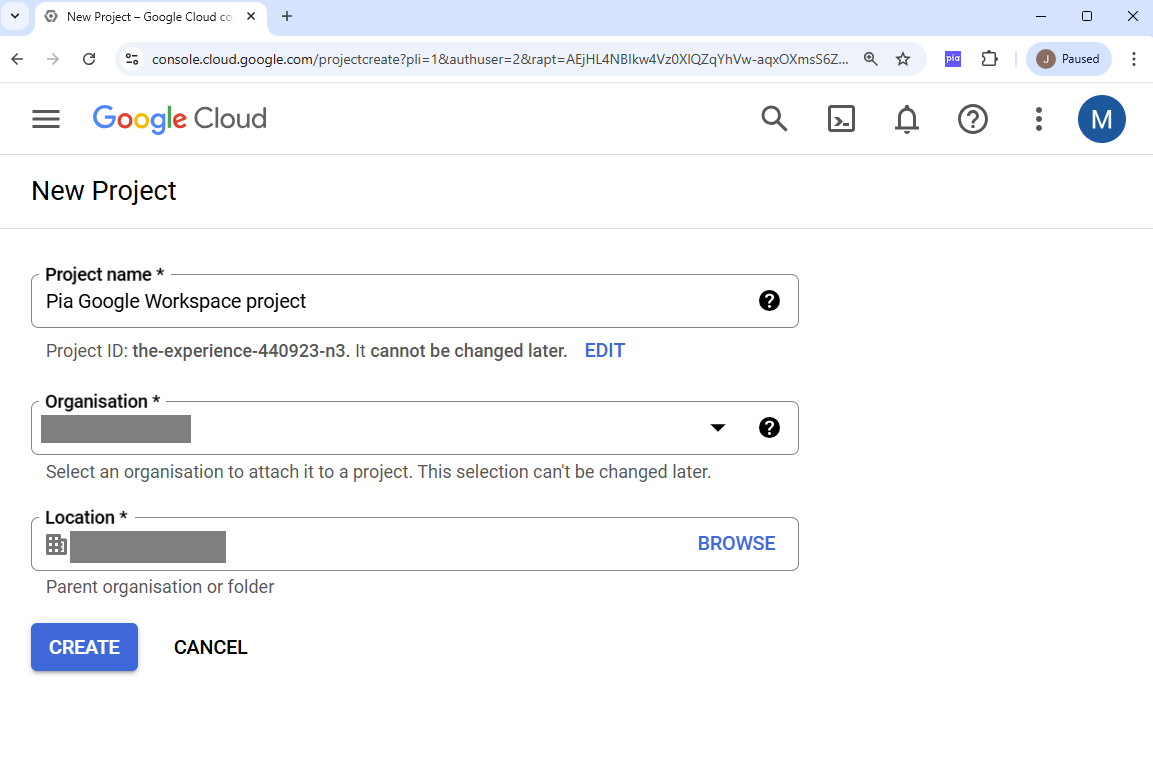Open the M account avatar
1153x773 pixels.
(x=1101, y=118)
